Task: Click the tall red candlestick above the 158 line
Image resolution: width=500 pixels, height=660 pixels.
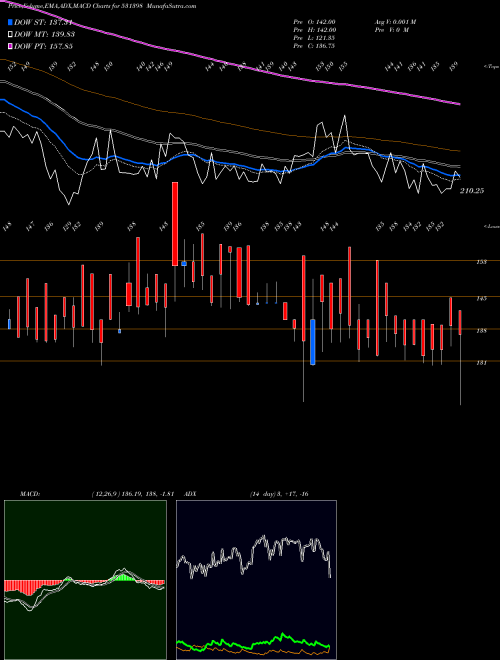Action: click(175, 224)
